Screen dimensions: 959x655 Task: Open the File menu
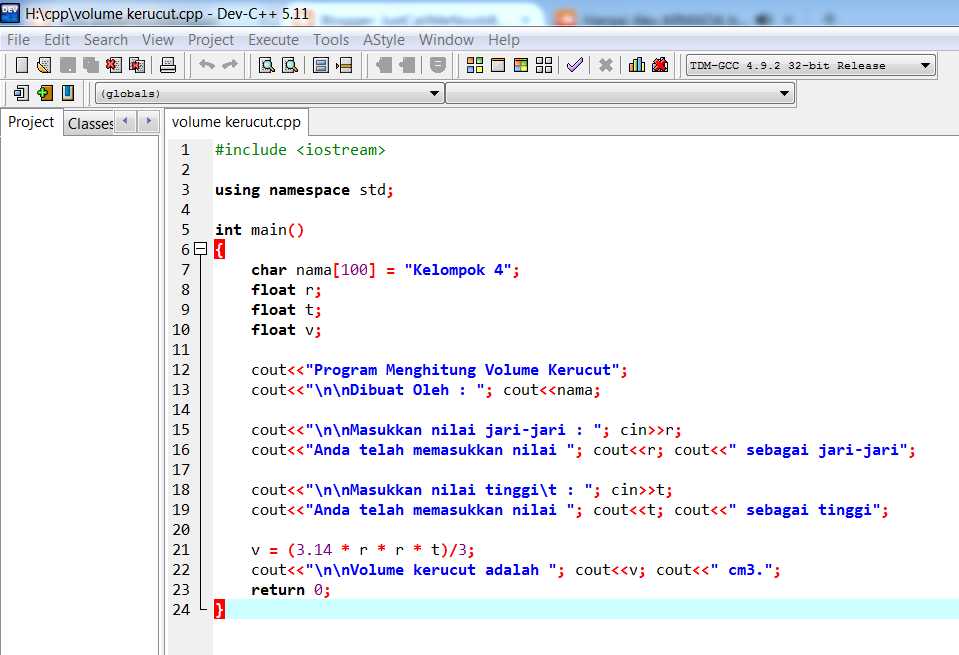18,40
